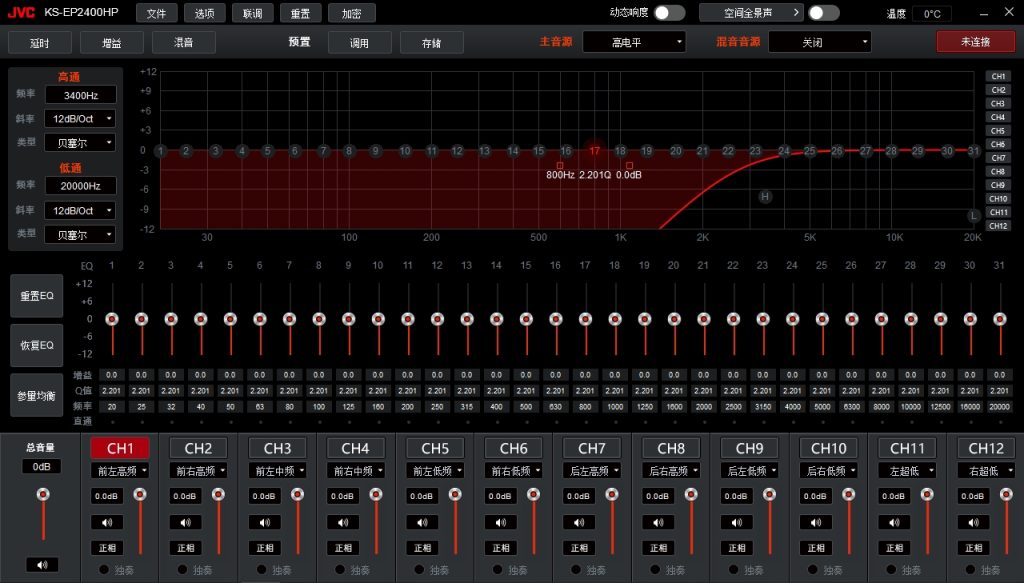This screenshot has height=583, width=1024.
Task: Click the 总音量 master volume slider knob
Action: tap(43, 494)
